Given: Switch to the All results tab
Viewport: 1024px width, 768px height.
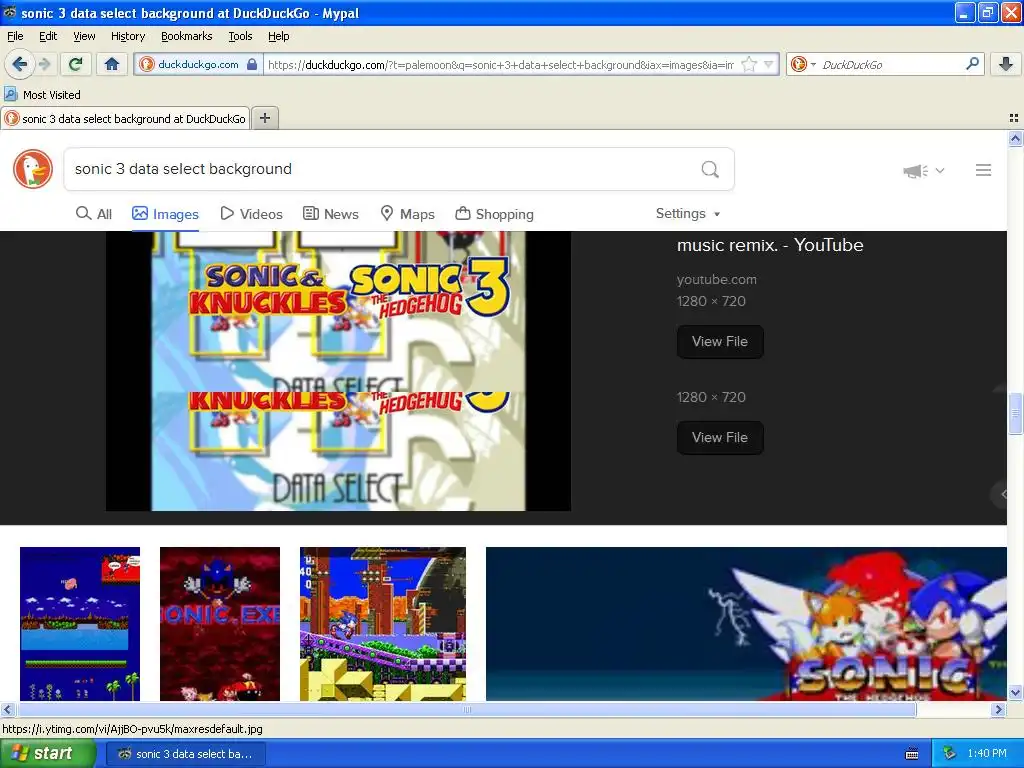Looking at the screenshot, I should pyautogui.click(x=94, y=214).
